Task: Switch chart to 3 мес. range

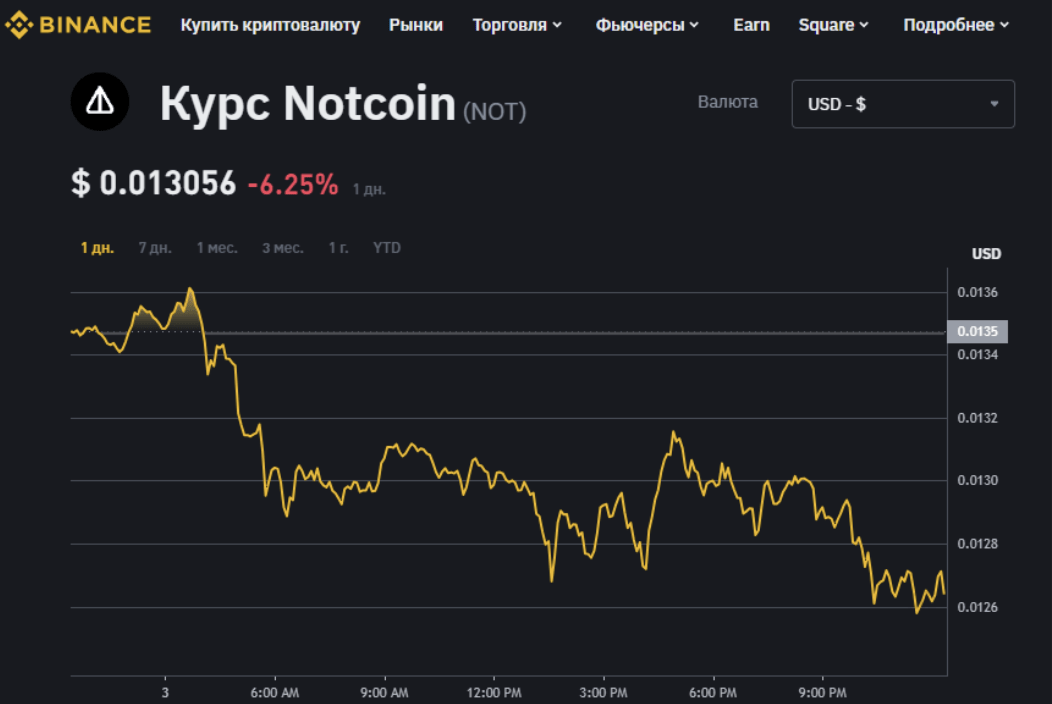Action: [x=282, y=248]
